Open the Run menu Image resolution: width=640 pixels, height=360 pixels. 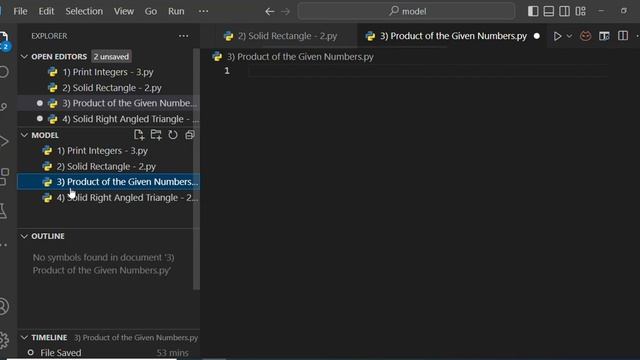pyautogui.click(x=176, y=11)
